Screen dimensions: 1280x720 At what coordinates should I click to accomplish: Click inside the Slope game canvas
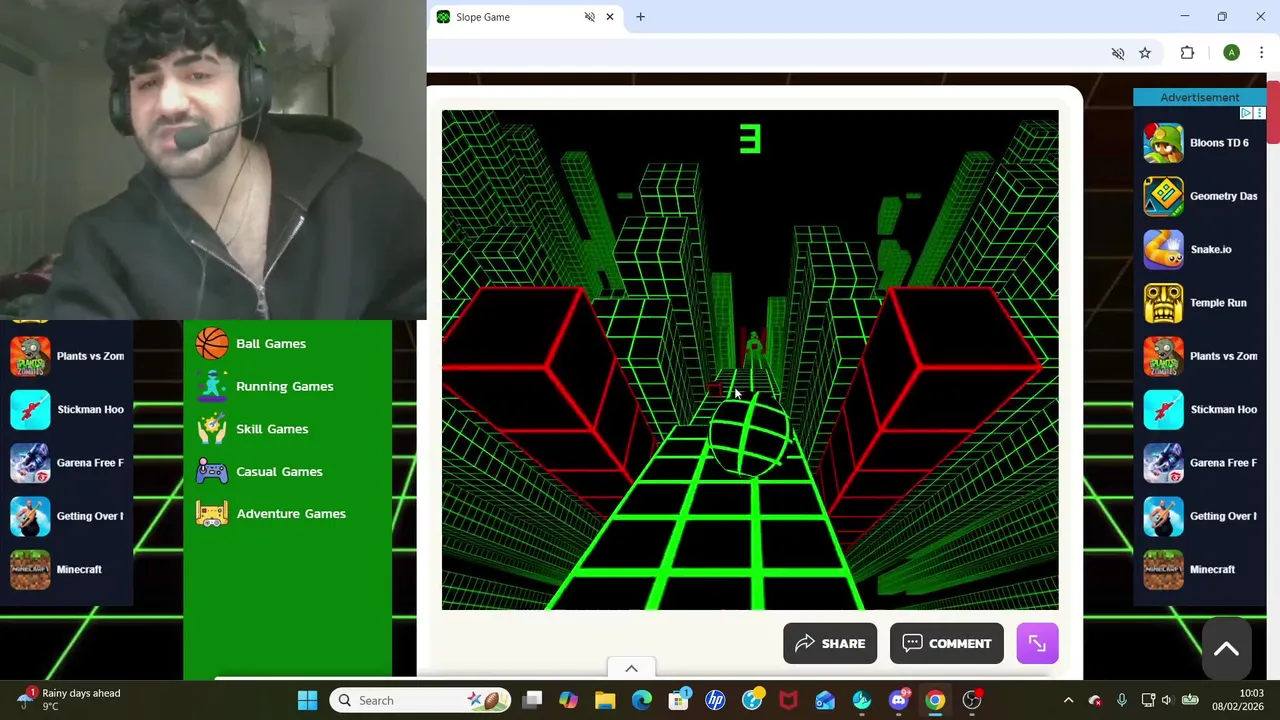750,360
